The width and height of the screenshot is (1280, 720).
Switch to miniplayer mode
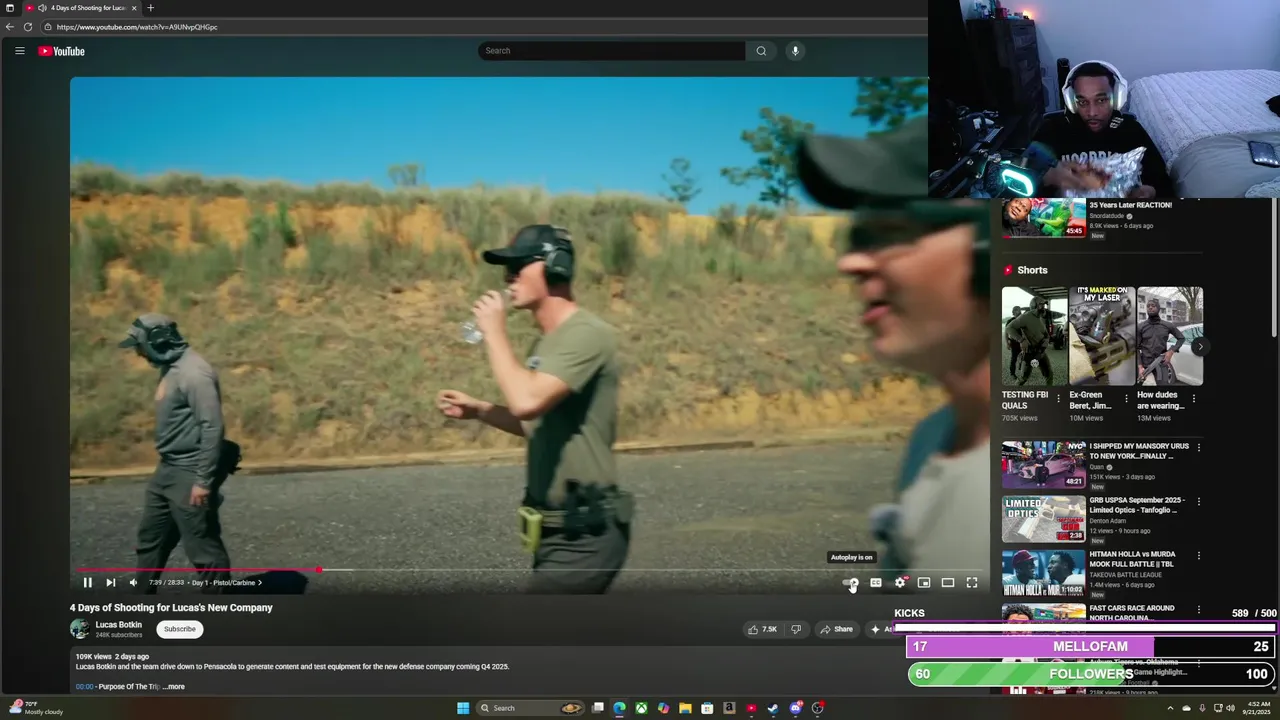click(x=924, y=583)
